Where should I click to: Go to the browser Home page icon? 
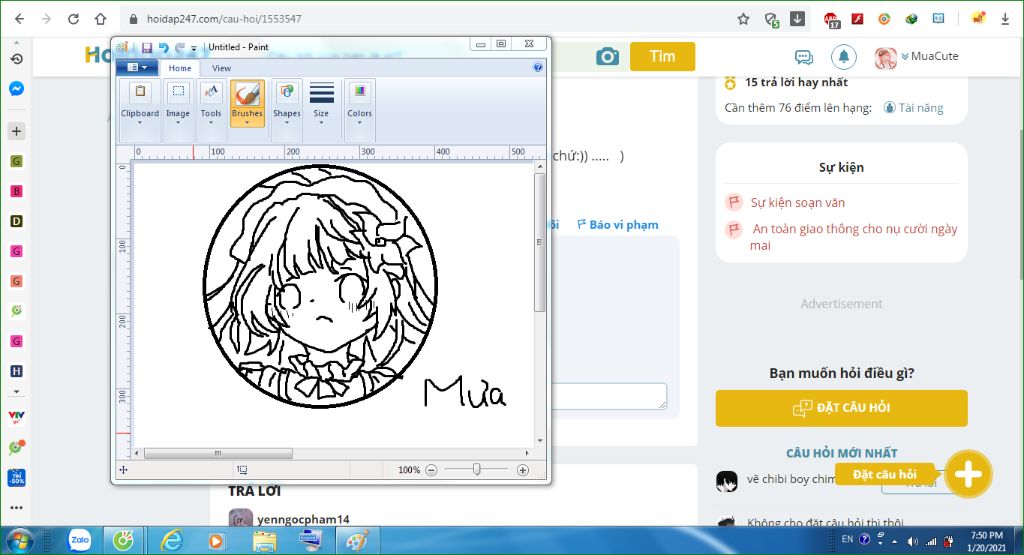[100, 19]
